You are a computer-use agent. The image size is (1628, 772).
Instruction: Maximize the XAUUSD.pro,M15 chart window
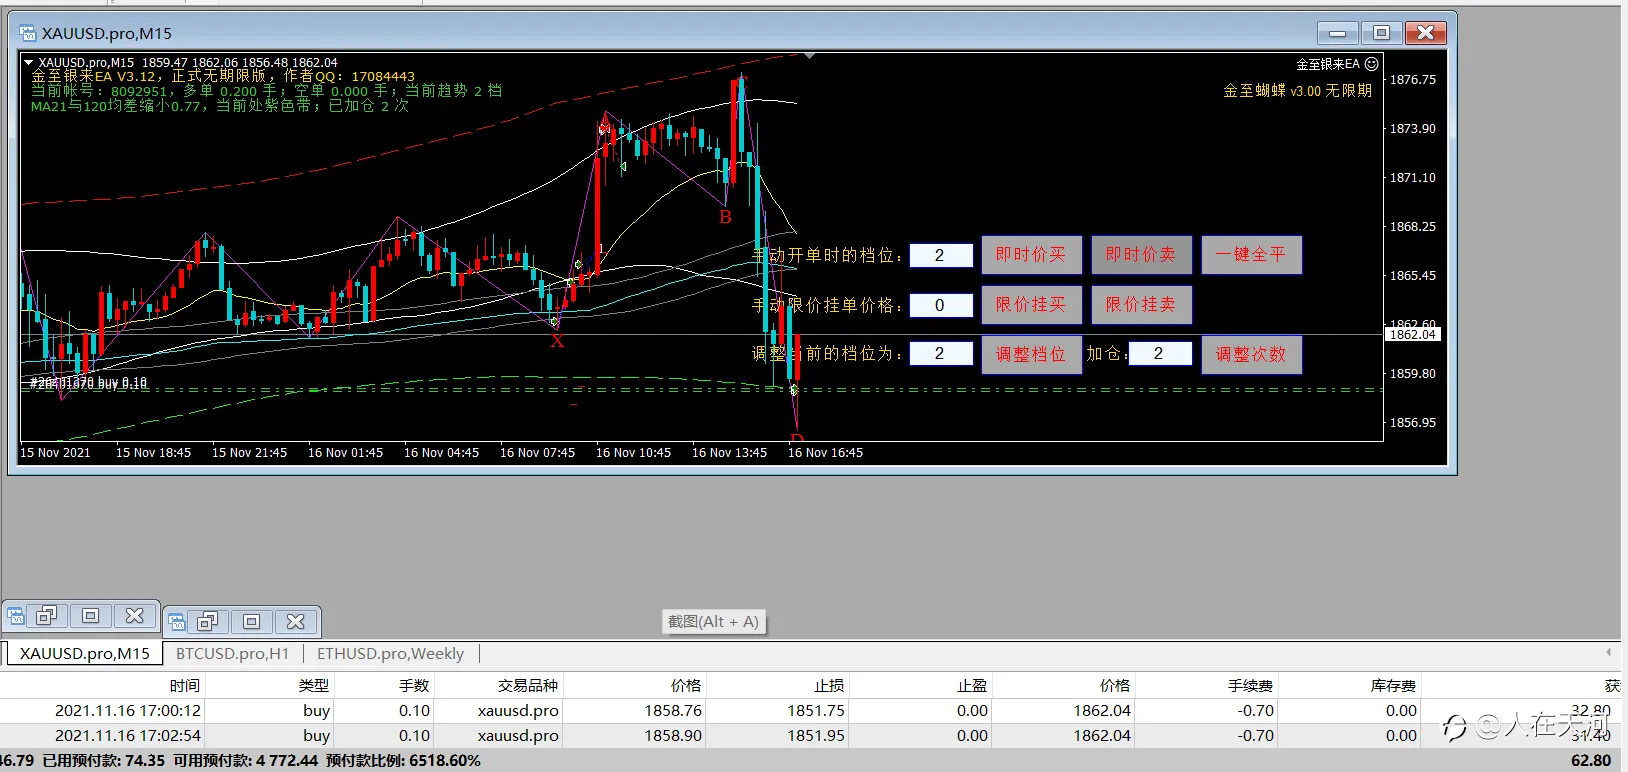tap(1381, 33)
